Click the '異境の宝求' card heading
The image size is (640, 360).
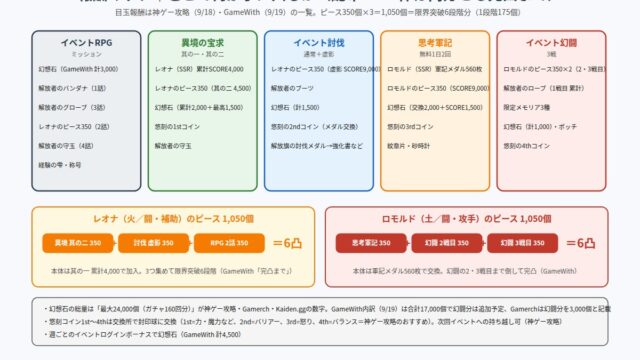(x=202, y=42)
